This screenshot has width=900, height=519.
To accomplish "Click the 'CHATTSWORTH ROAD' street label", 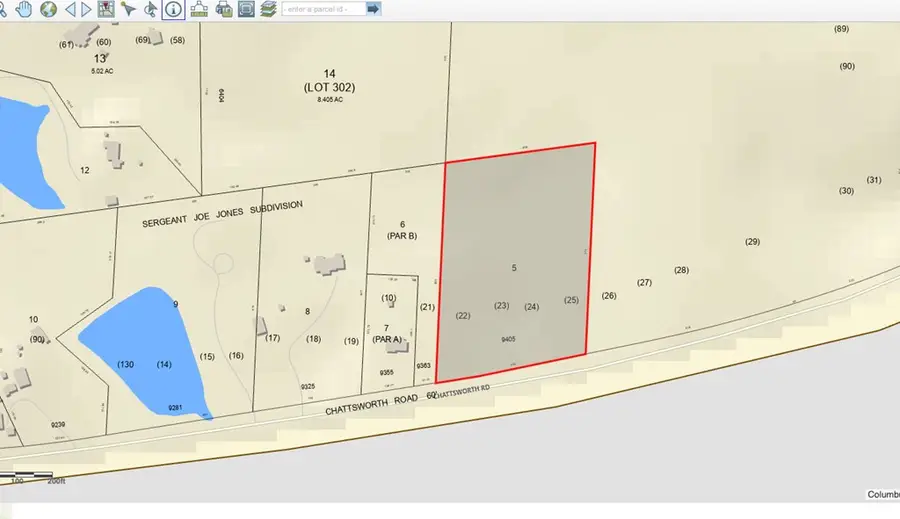I will 371,404.
